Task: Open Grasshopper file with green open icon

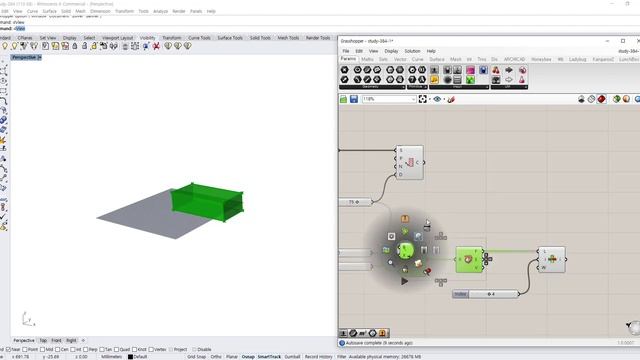Action: 344,99
